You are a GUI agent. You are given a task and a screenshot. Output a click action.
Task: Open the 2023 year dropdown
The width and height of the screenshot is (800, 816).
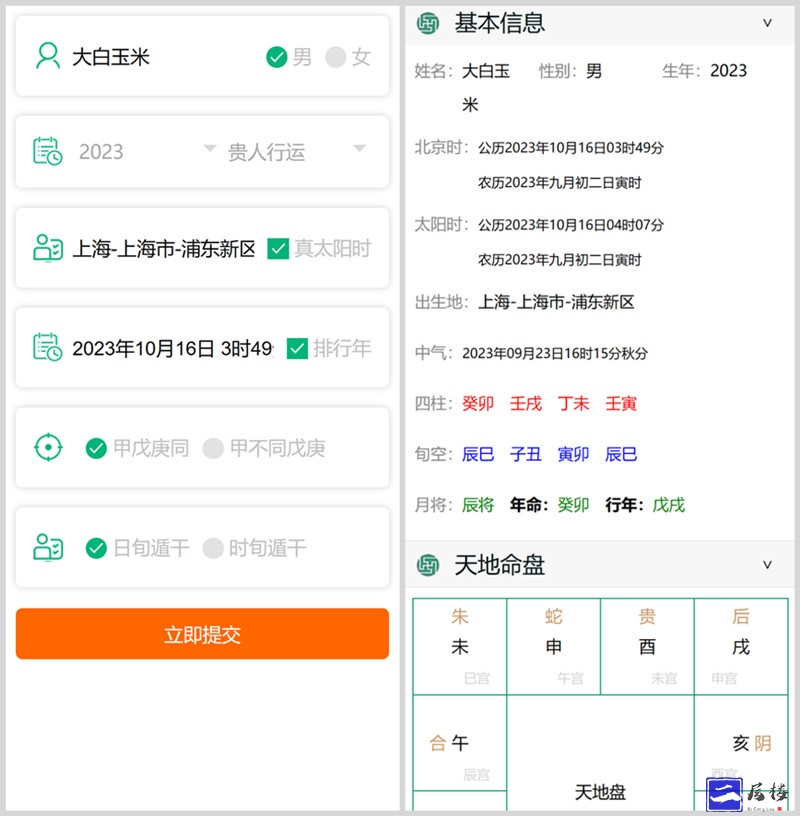pyautogui.click(x=145, y=151)
